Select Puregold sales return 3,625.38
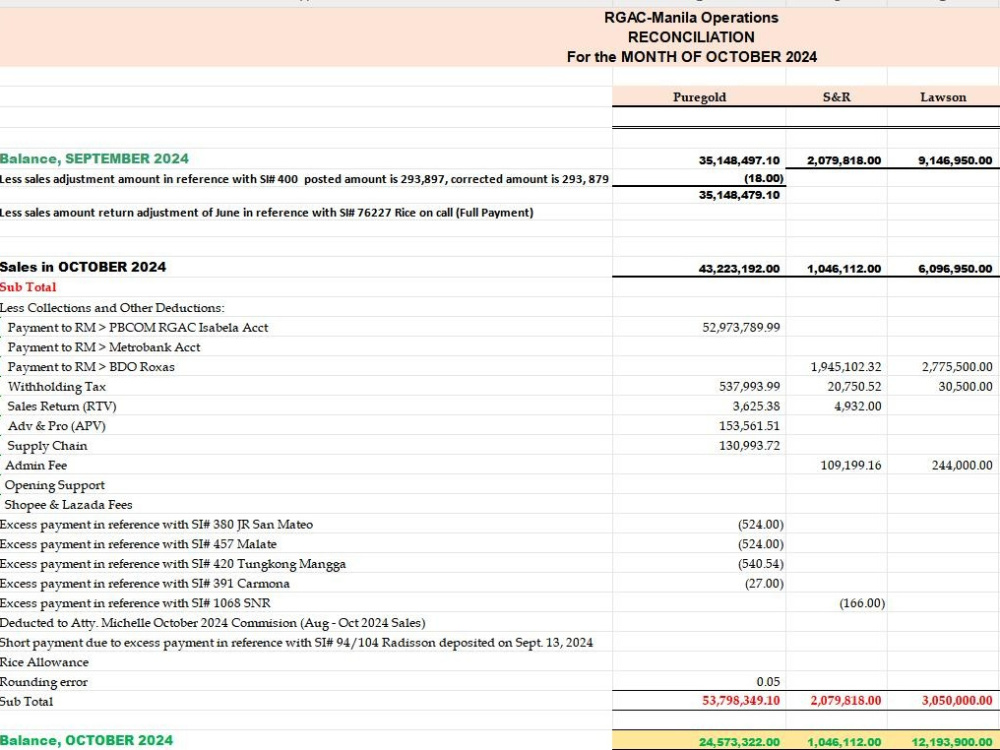Viewport: 1000px width, 750px height. coord(756,406)
